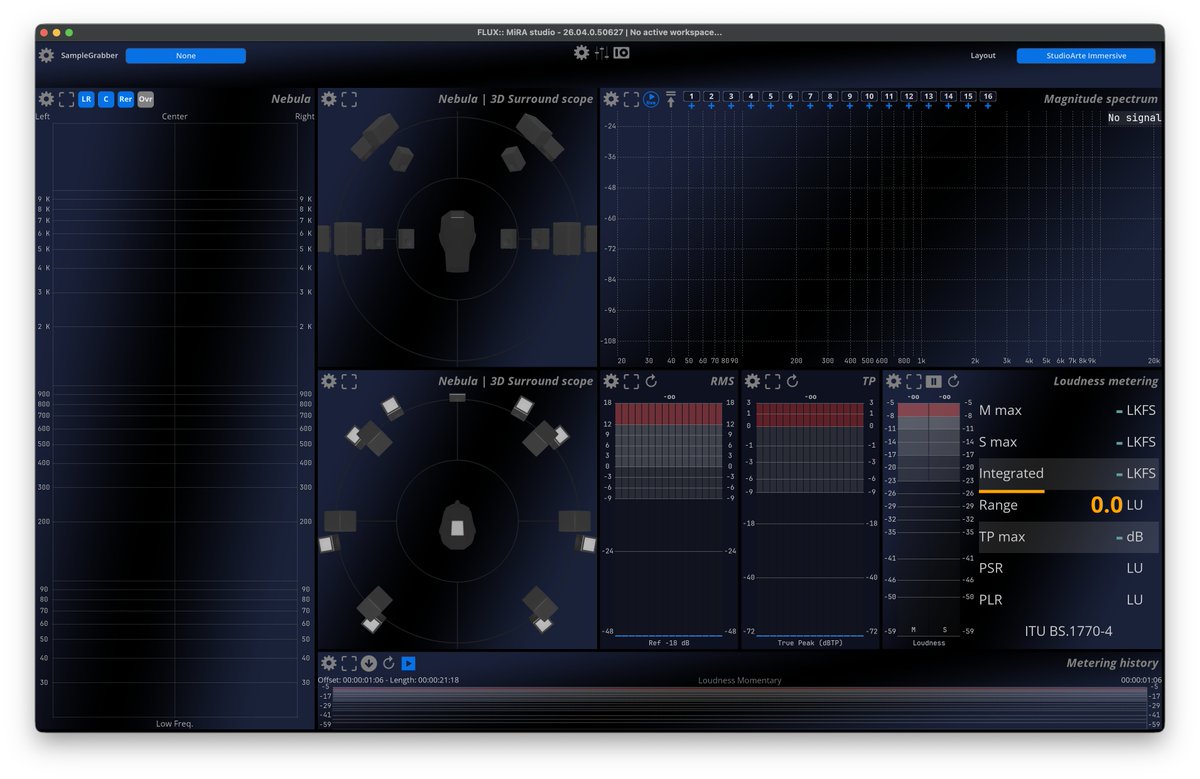
Task: Select spectrum snapshot slot 12
Action: [909, 96]
